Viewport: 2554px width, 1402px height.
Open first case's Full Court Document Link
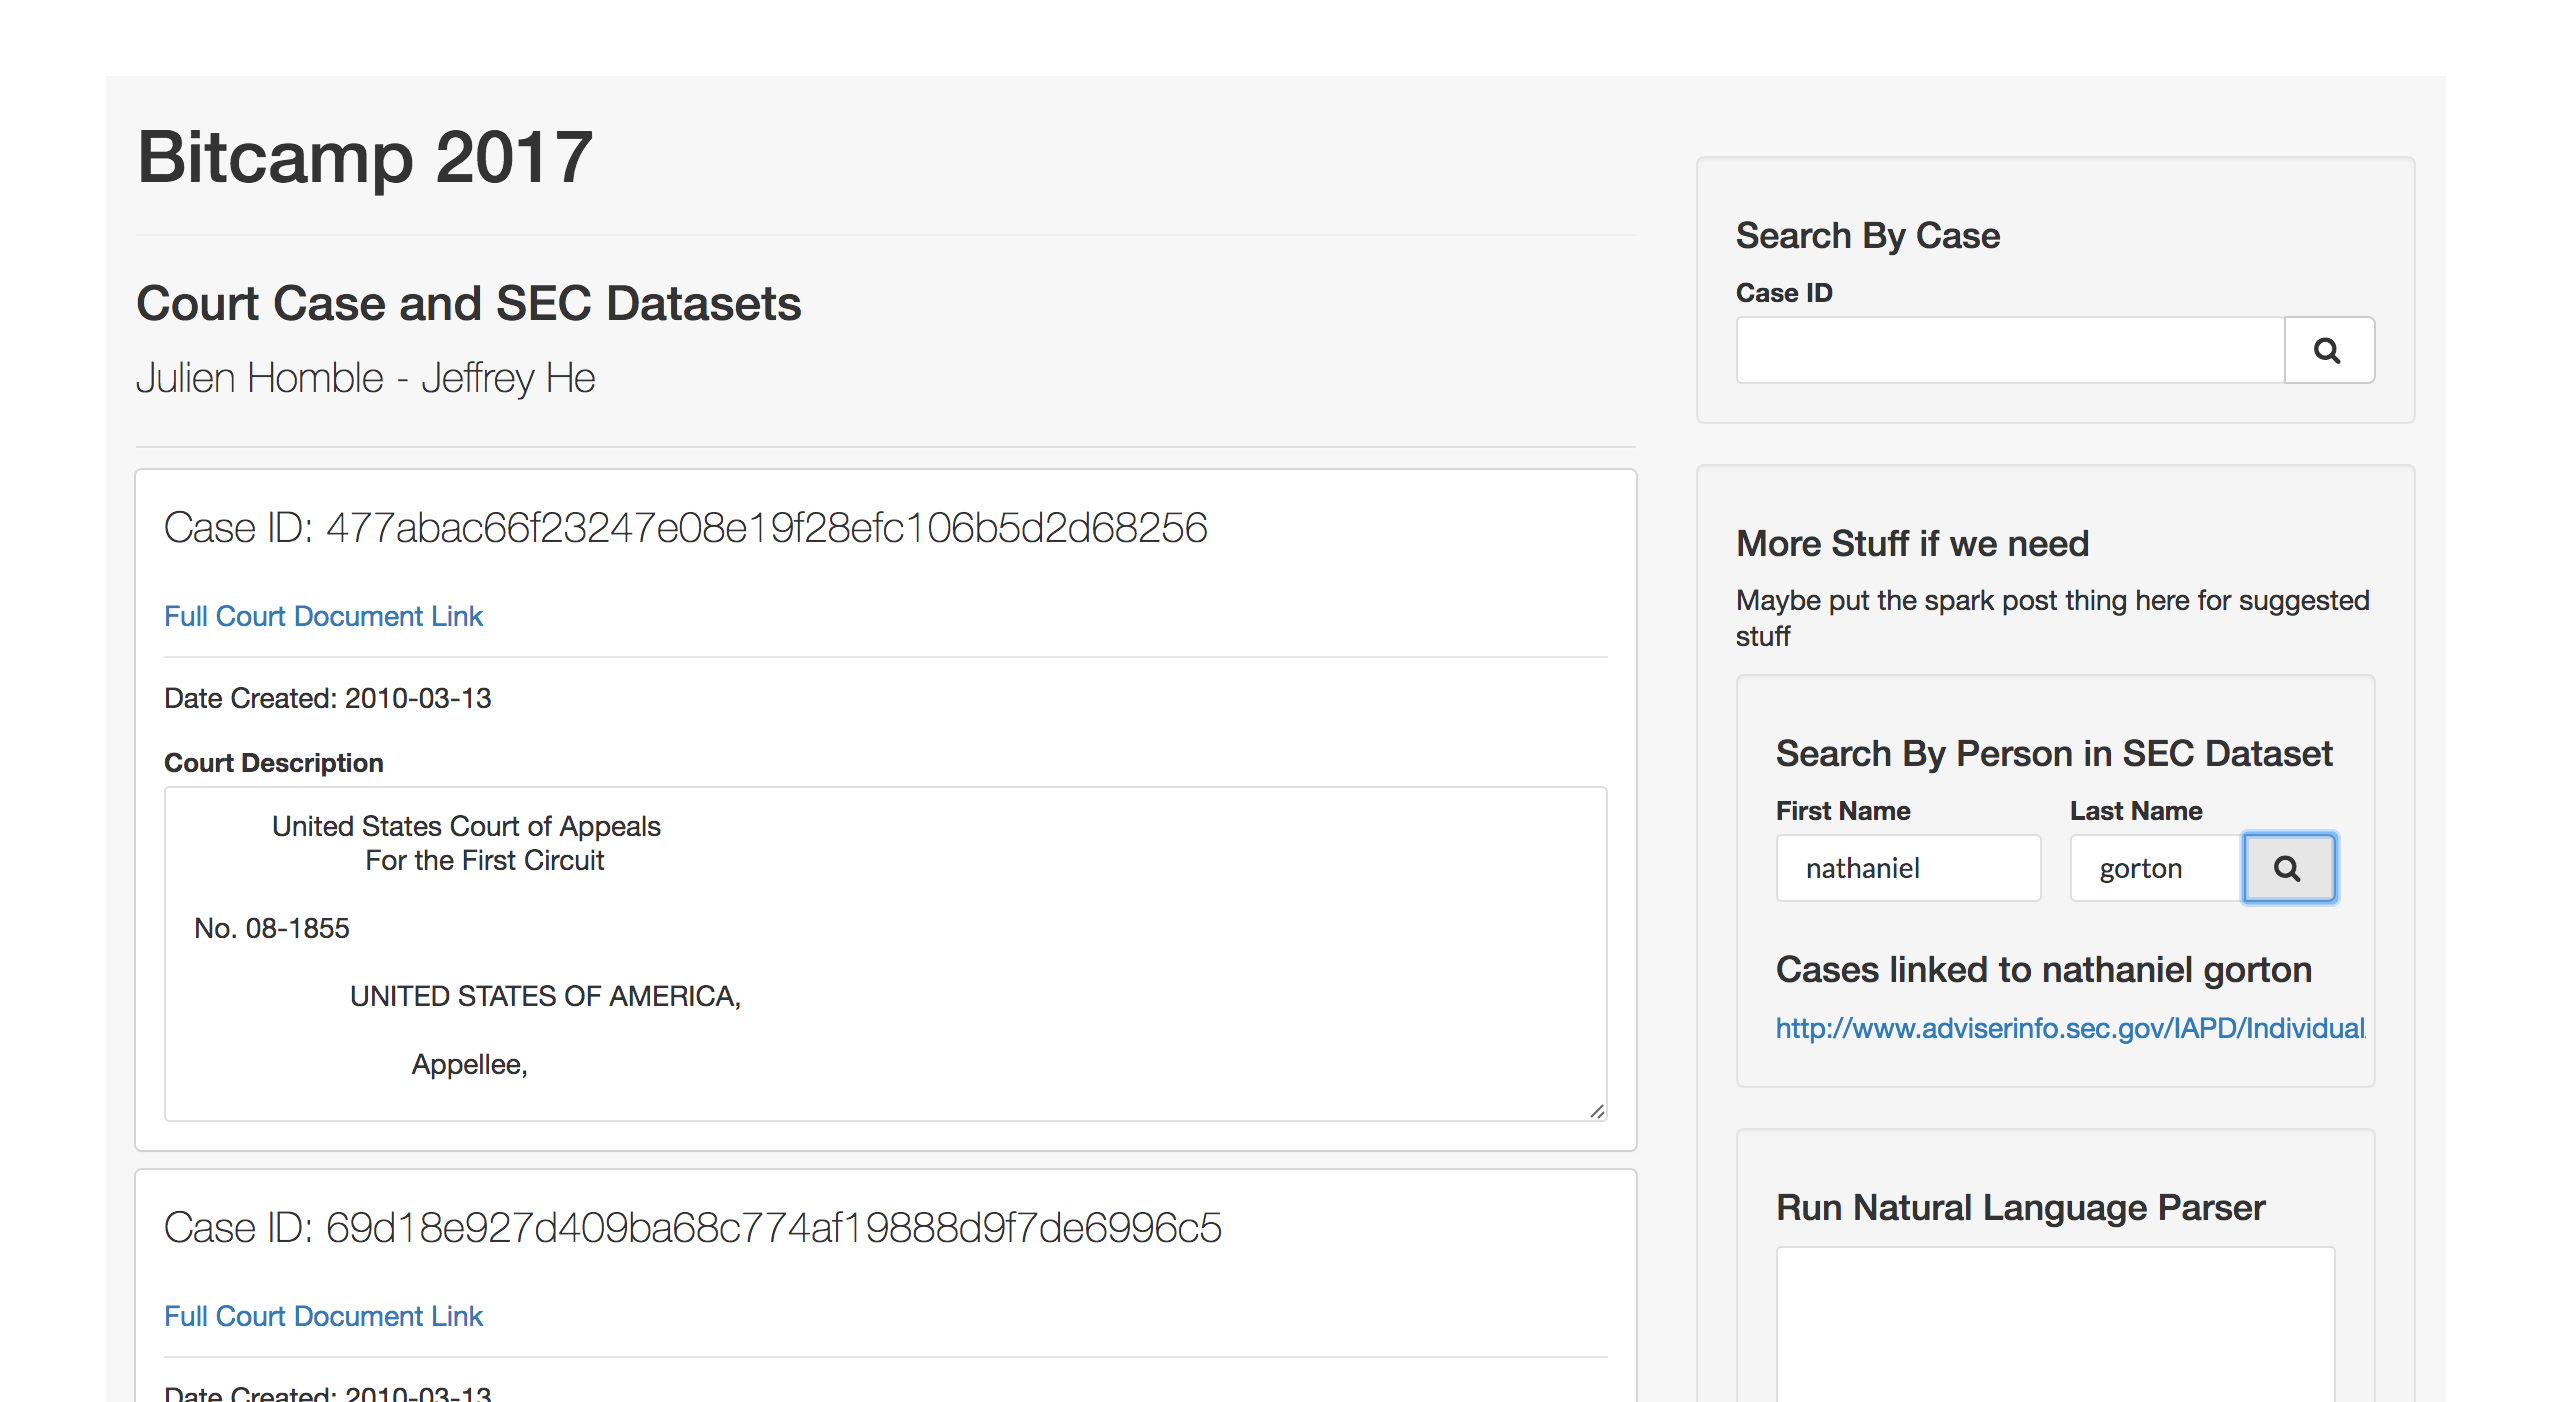tap(323, 616)
